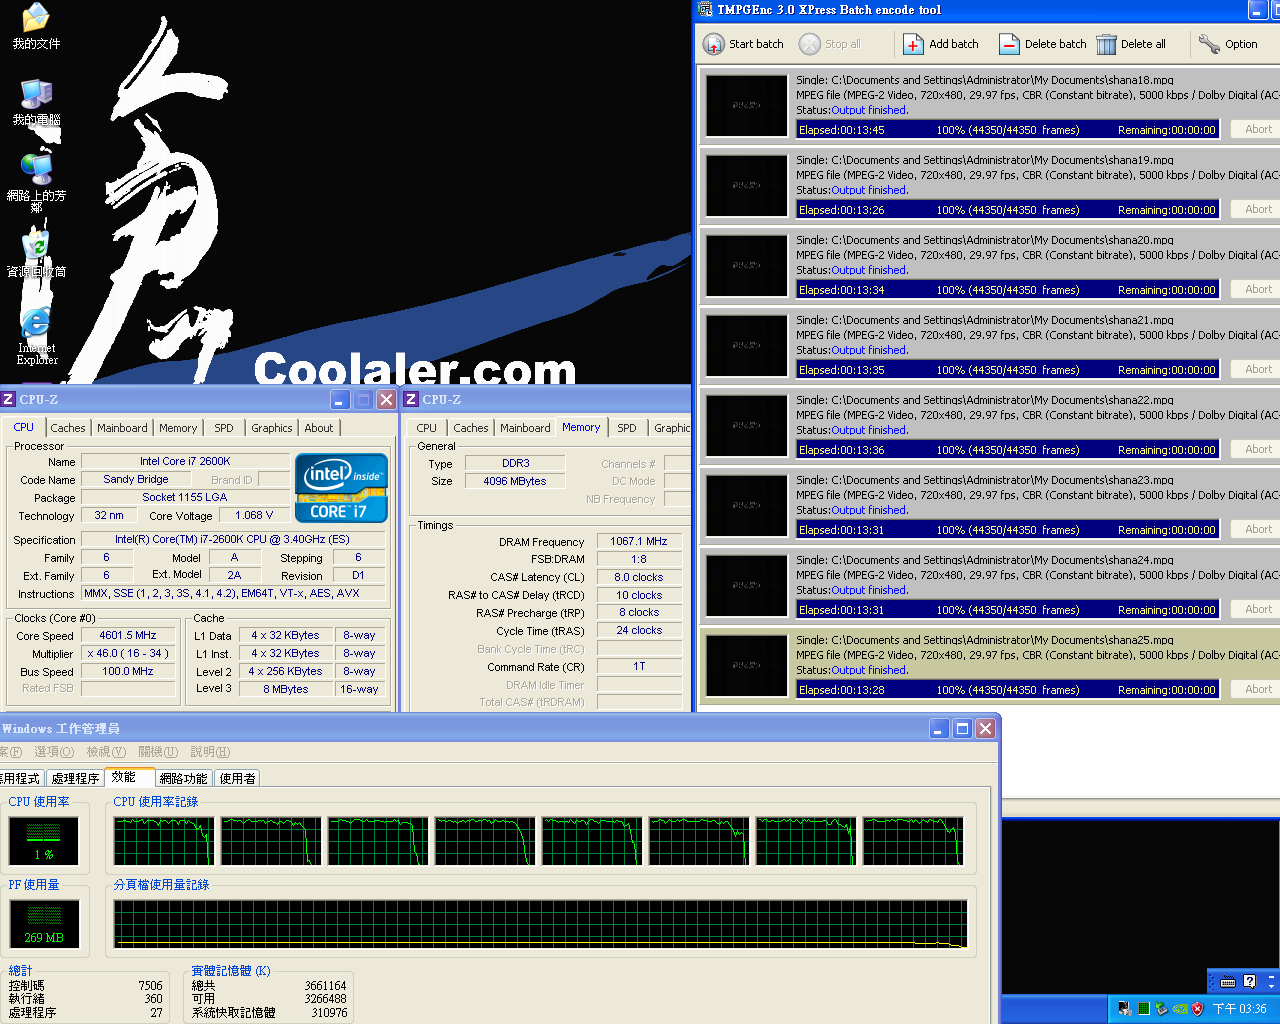Click CAS# Latency value 8.0 clocks
The image size is (1280, 1024).
[x=639, y=578]
